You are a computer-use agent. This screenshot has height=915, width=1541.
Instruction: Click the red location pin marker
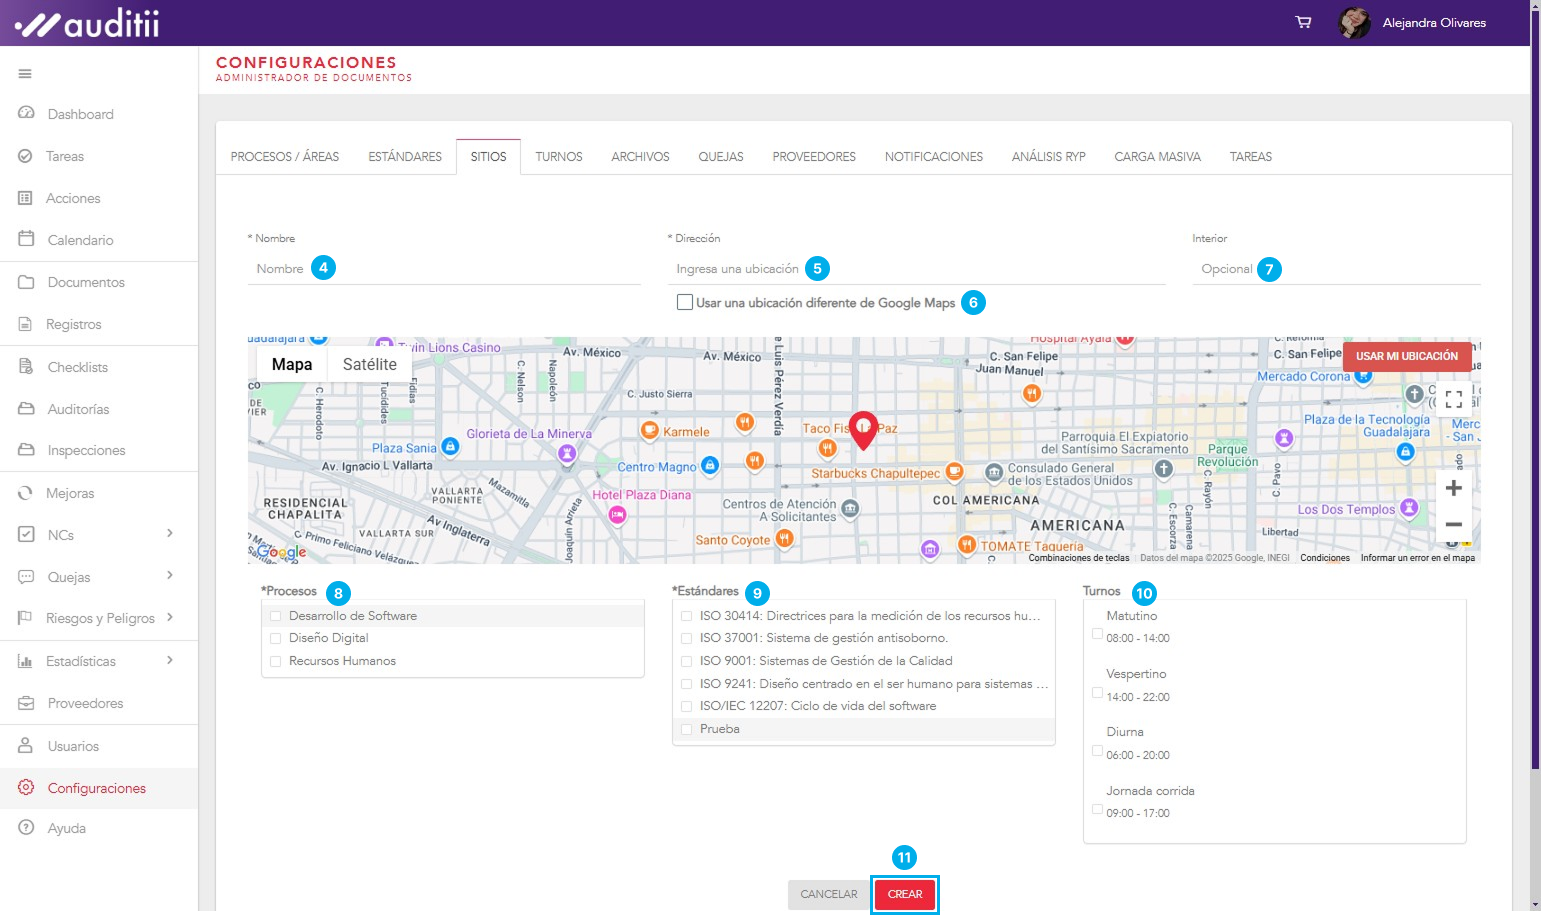pos(863,428)
